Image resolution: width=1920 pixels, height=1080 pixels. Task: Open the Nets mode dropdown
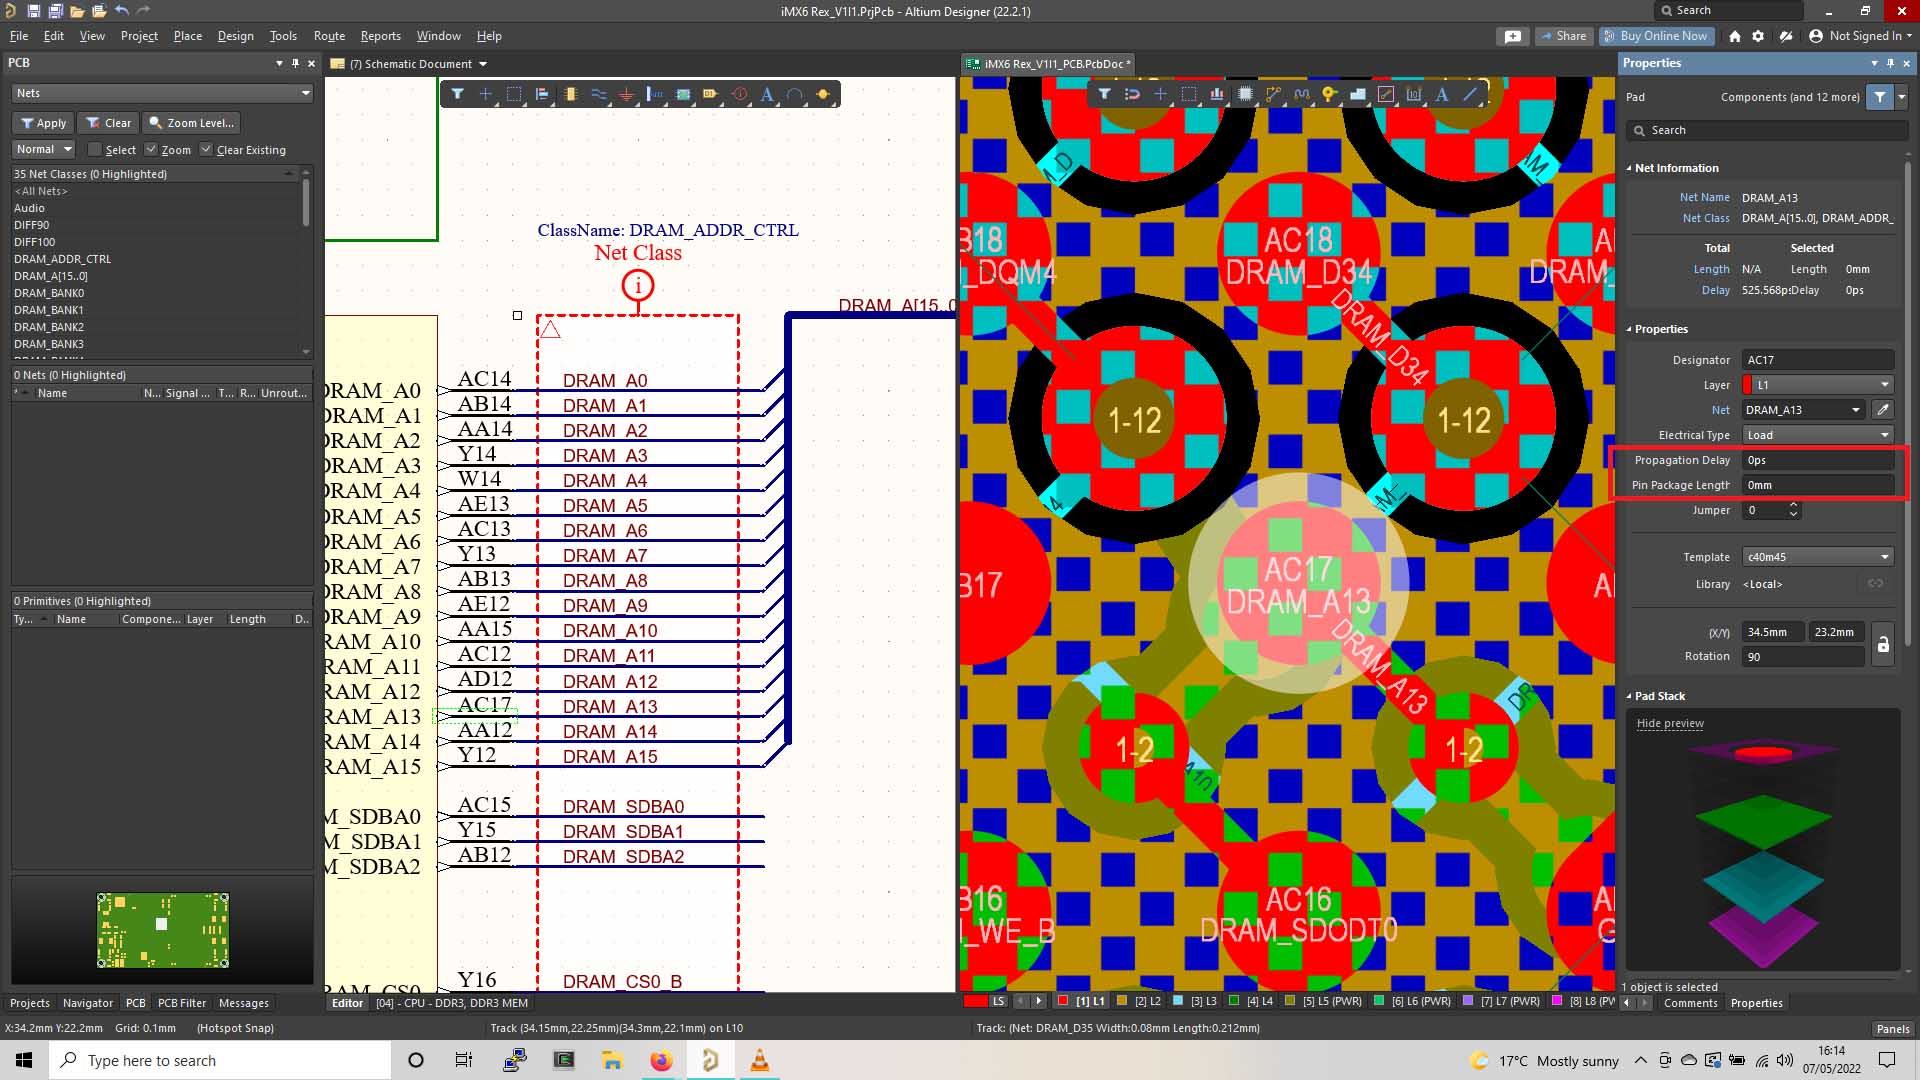pos(162,93)
